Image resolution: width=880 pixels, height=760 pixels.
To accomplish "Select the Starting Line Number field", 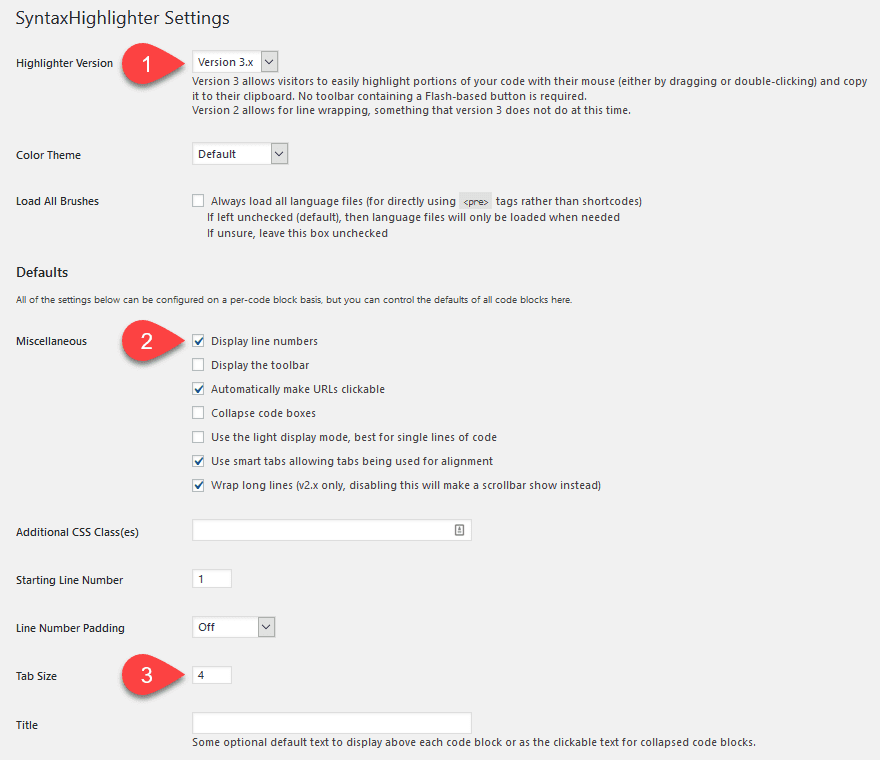I will [x=211, y=578].
